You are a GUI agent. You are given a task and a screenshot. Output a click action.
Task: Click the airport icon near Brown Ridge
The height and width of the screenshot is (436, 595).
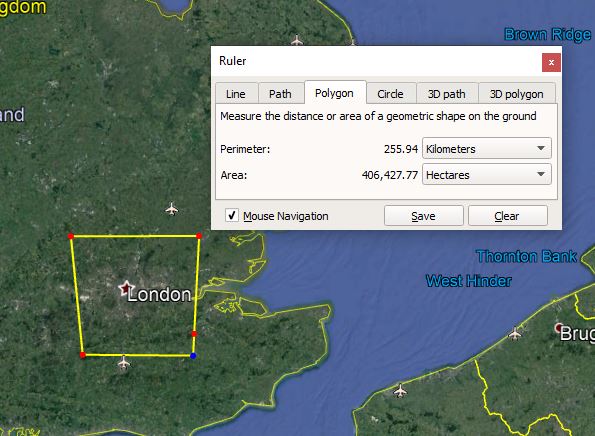point(297,39)
